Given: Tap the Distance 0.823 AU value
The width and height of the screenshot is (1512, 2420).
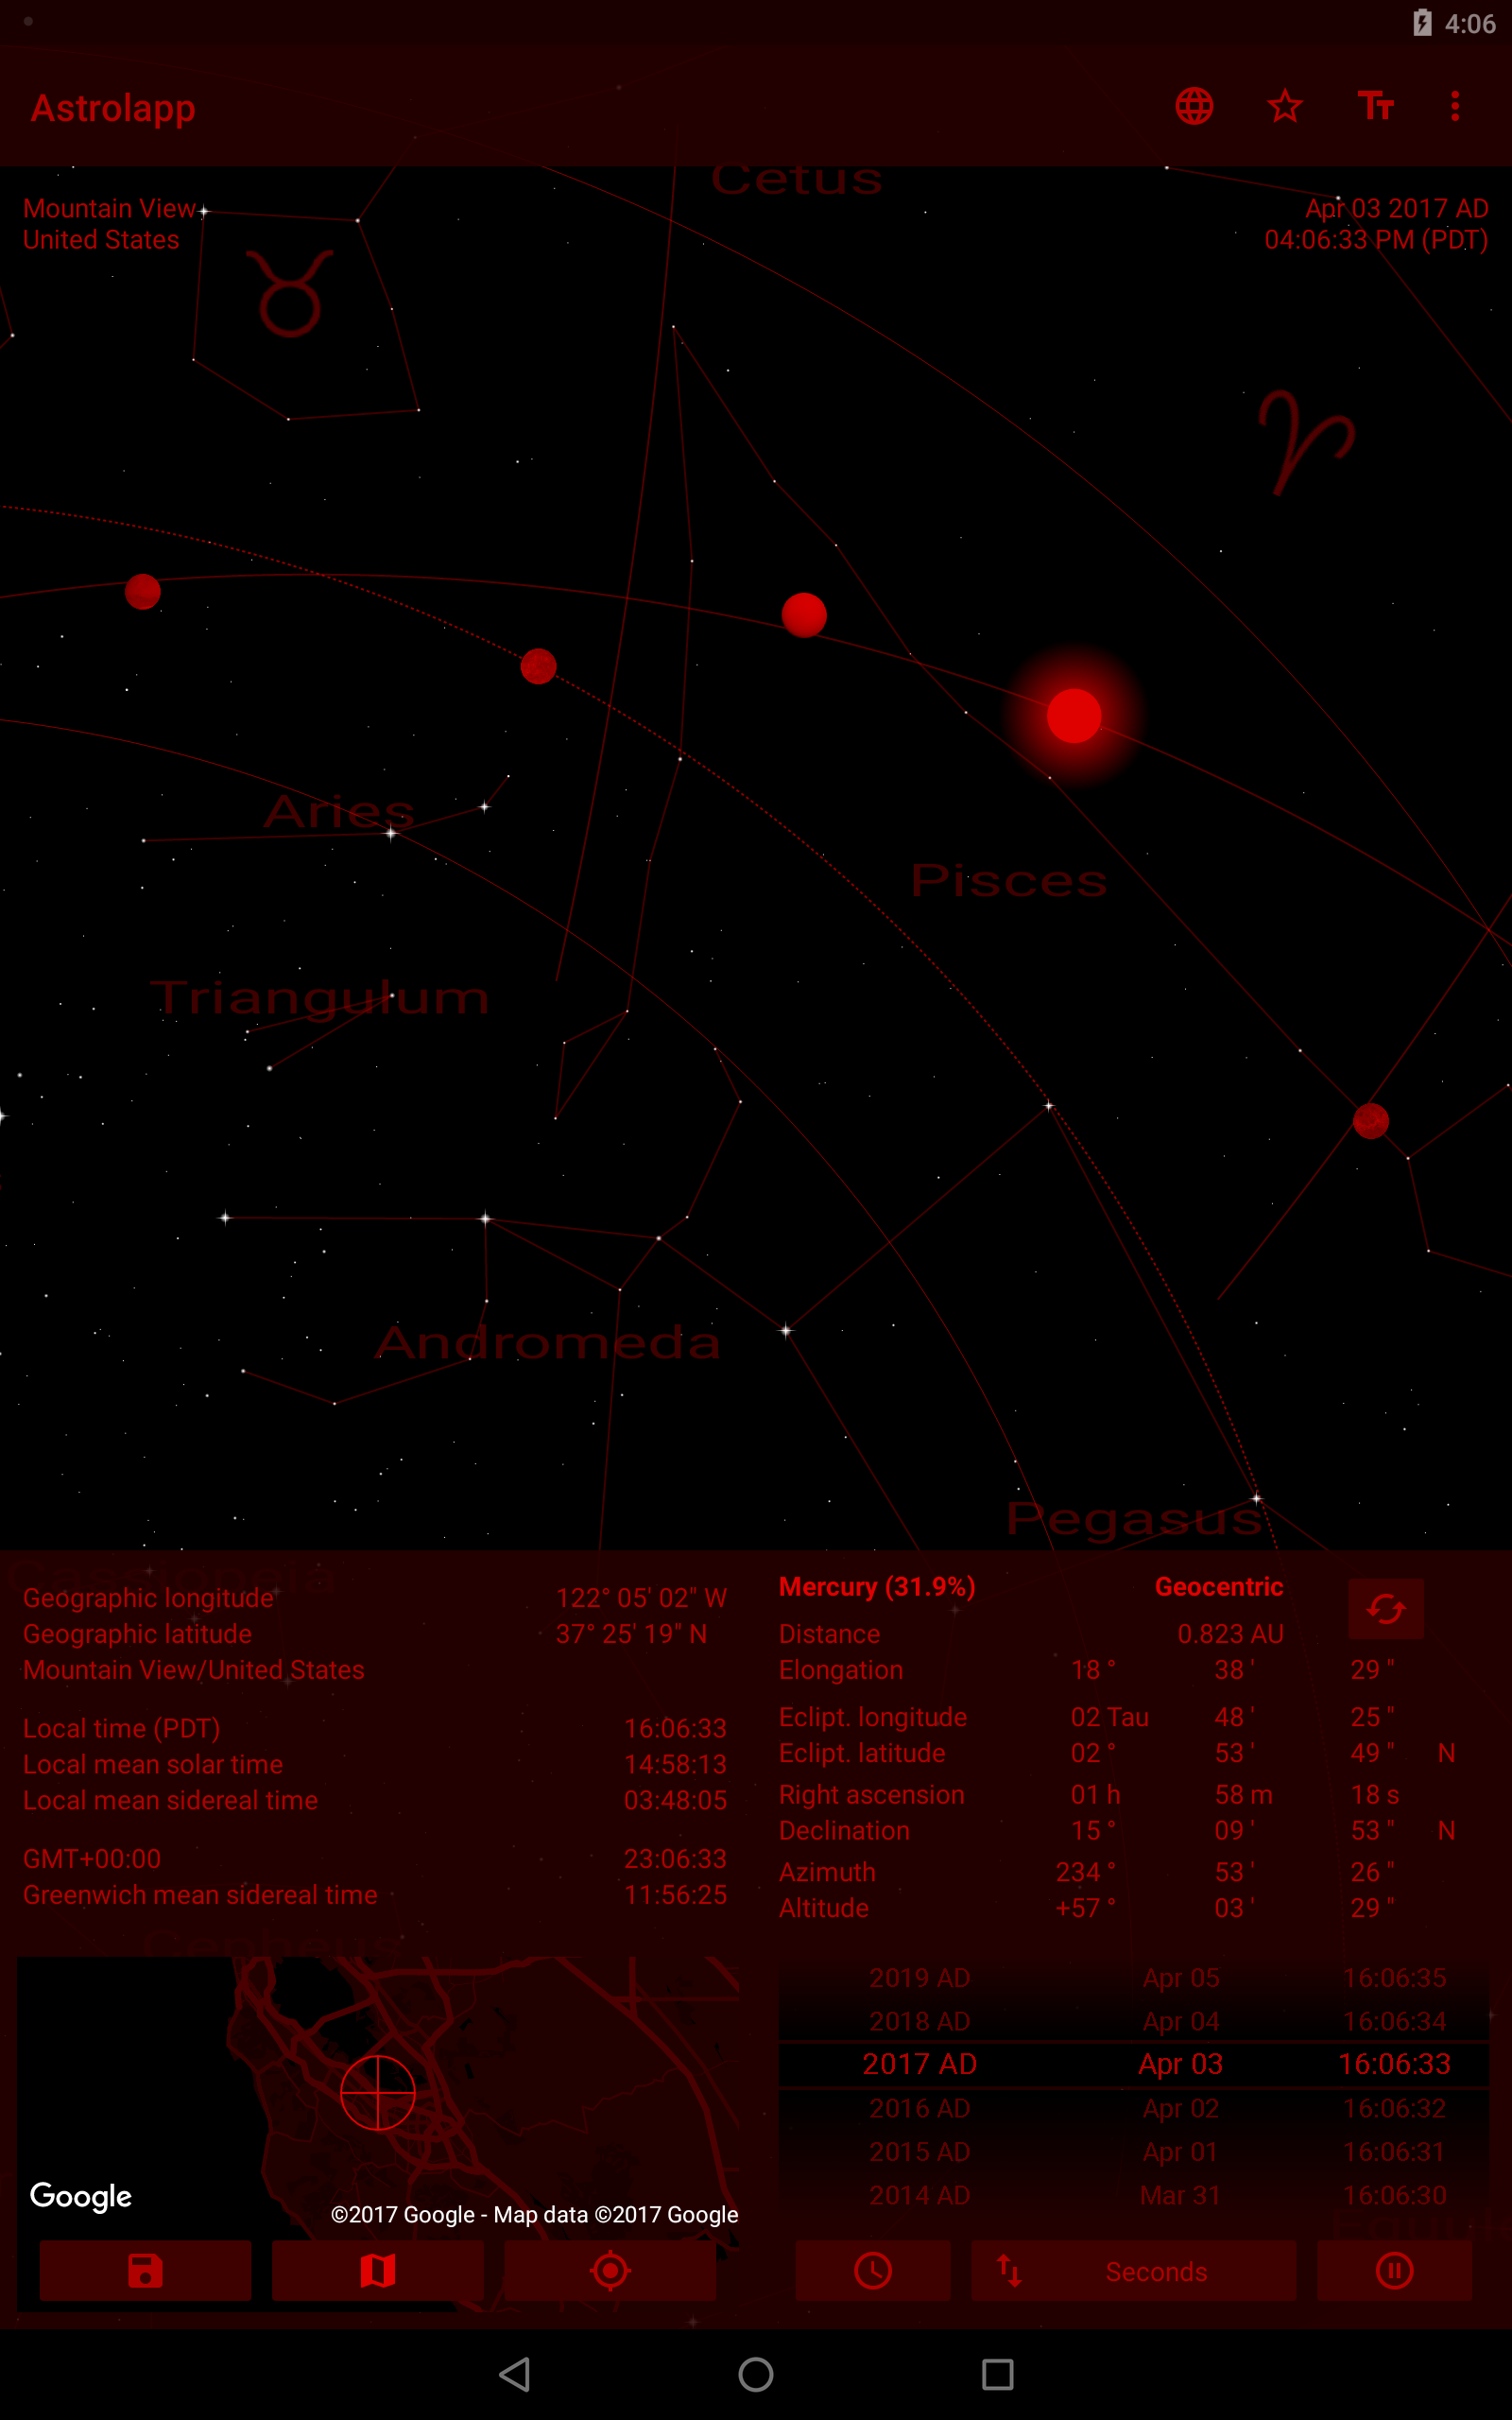Looking at the screenshot, I should click(x=1230, y=1634).
